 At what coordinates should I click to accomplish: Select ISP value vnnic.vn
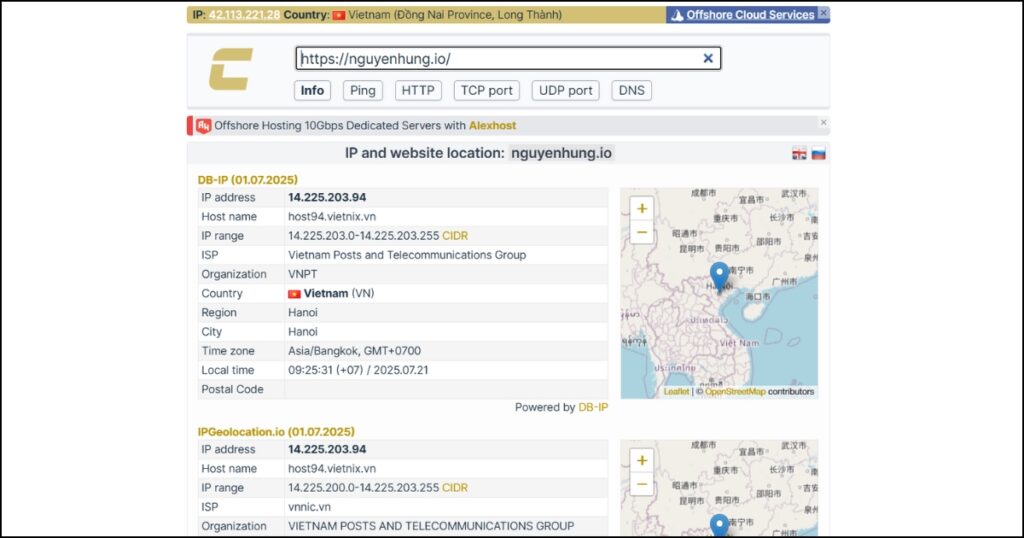coord(310,507)
